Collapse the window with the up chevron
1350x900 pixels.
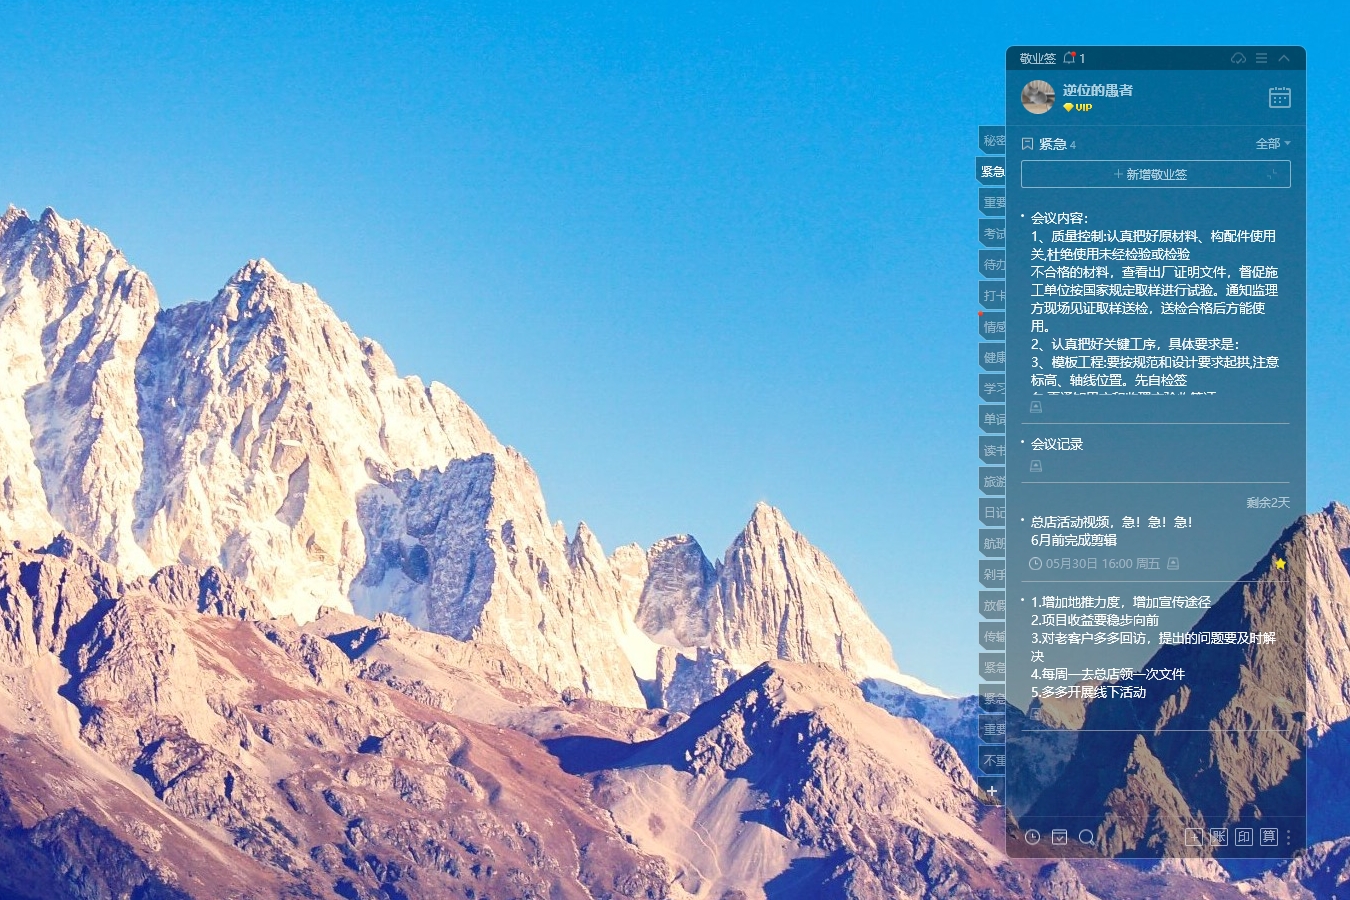pos(1284,58)
